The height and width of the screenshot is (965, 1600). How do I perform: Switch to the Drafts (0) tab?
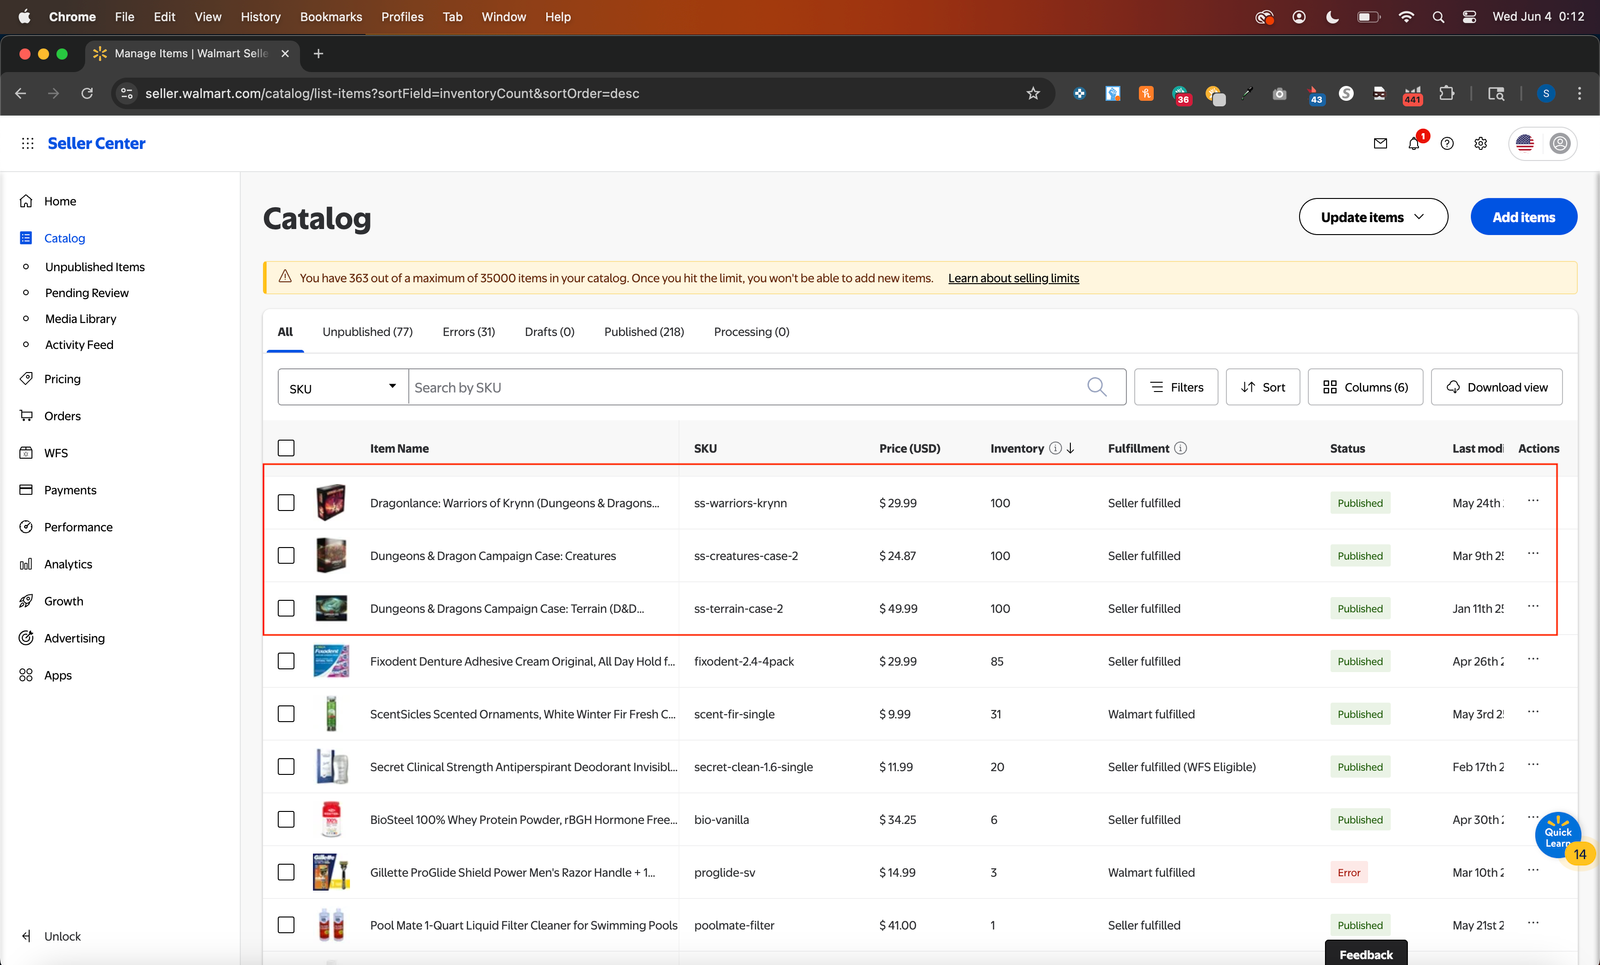coord(549,332)
